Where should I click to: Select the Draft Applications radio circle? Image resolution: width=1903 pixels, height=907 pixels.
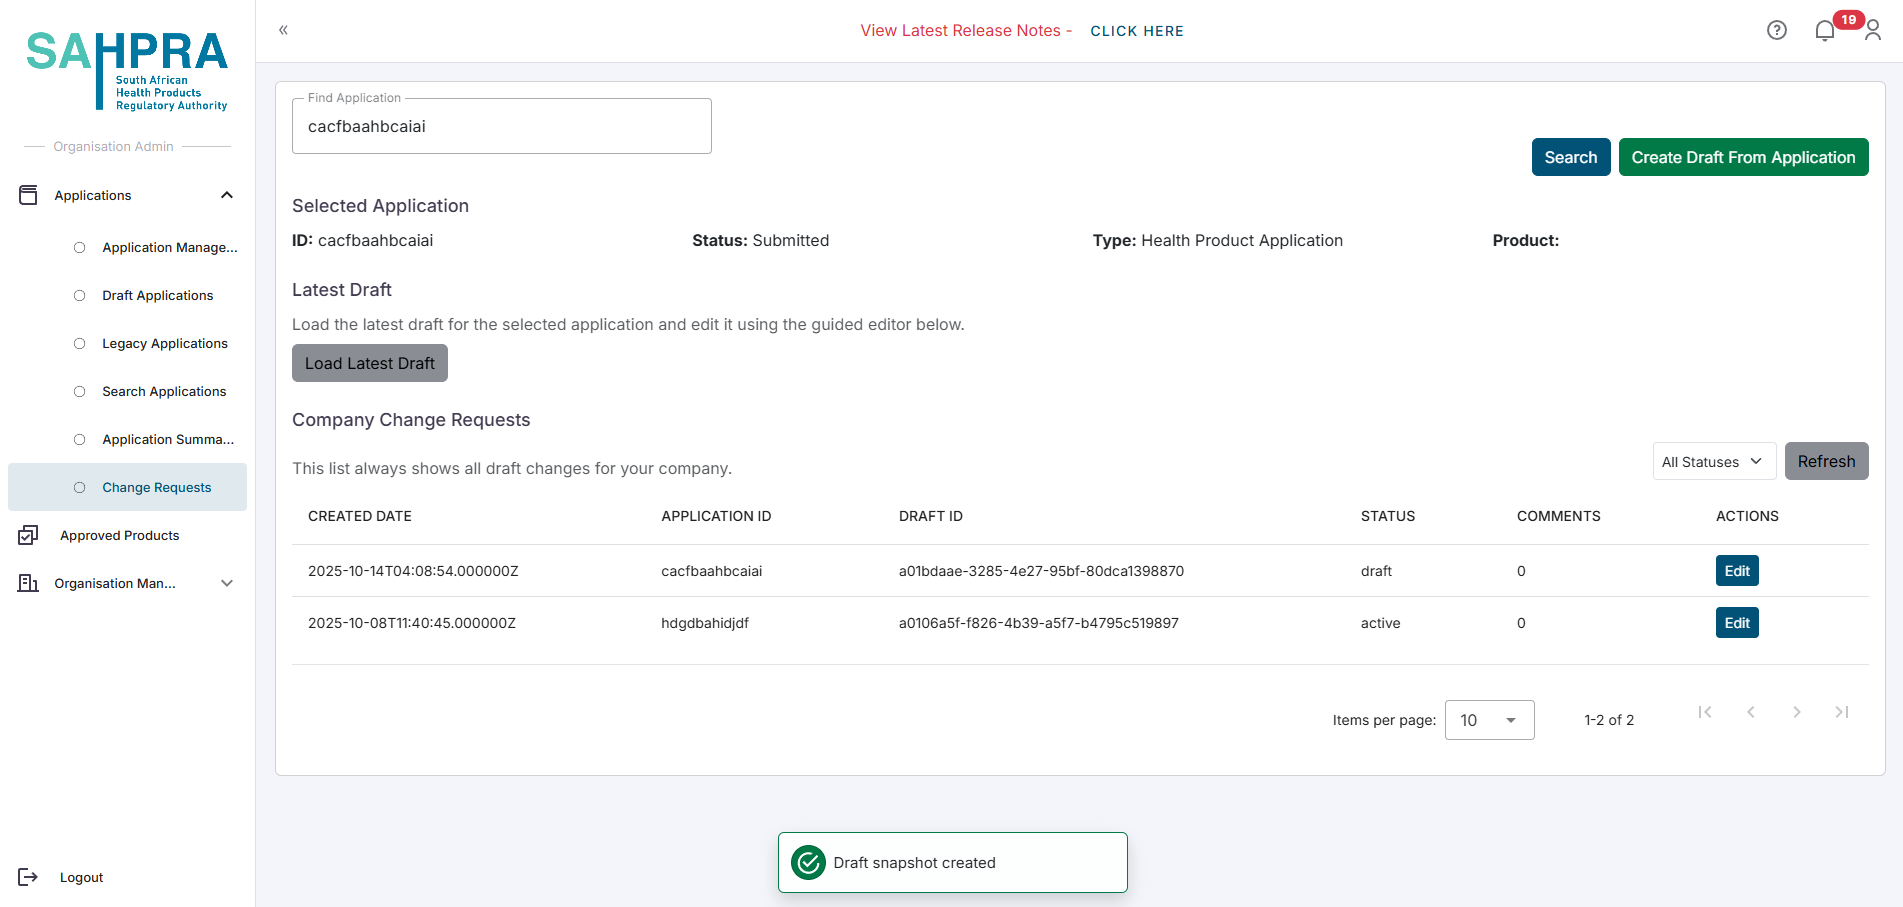coord(80,296)
